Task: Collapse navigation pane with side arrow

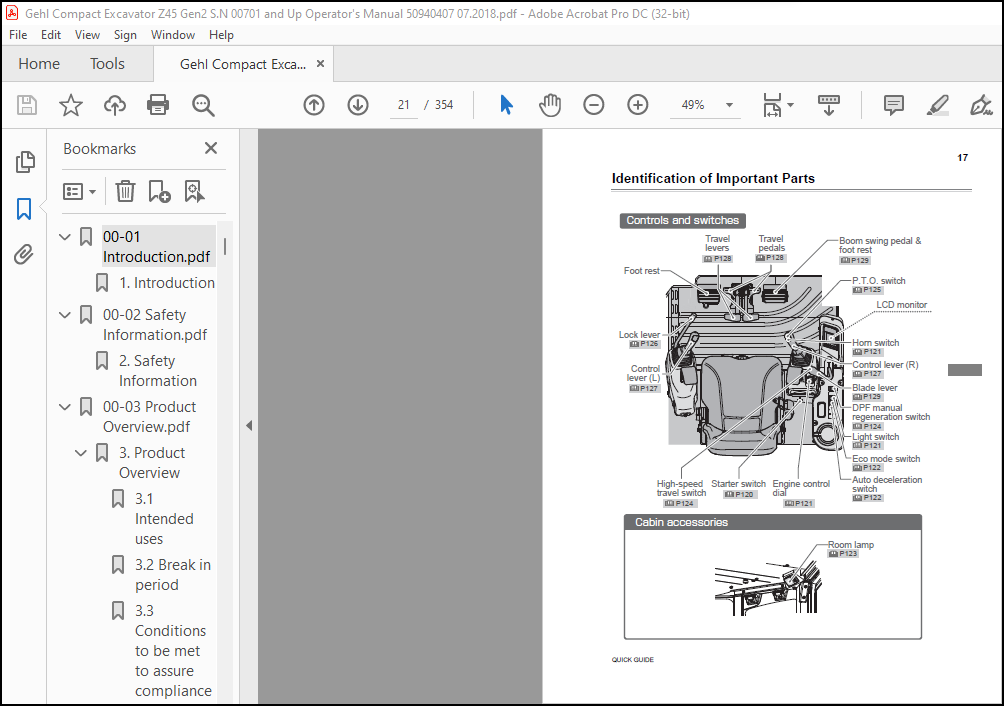Action: point(249,426)
